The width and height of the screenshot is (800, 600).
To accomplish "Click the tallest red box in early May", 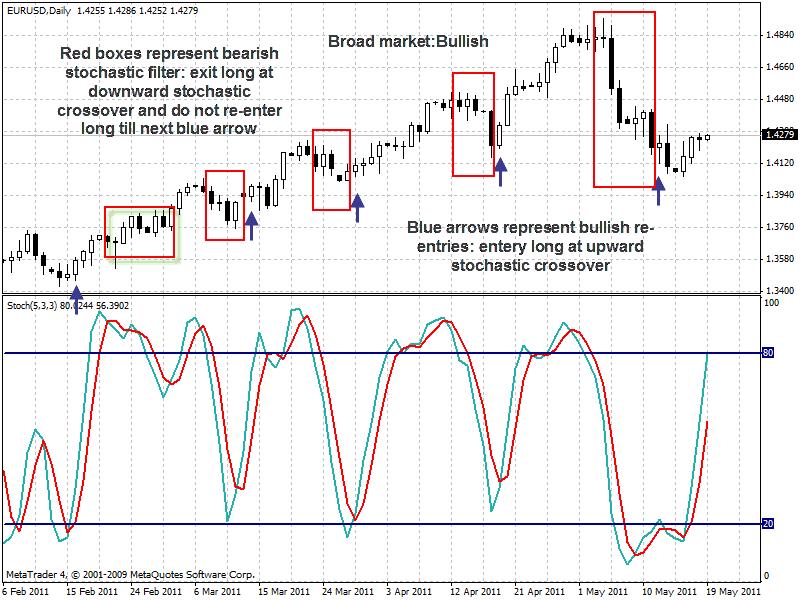I will coord(624,99).
